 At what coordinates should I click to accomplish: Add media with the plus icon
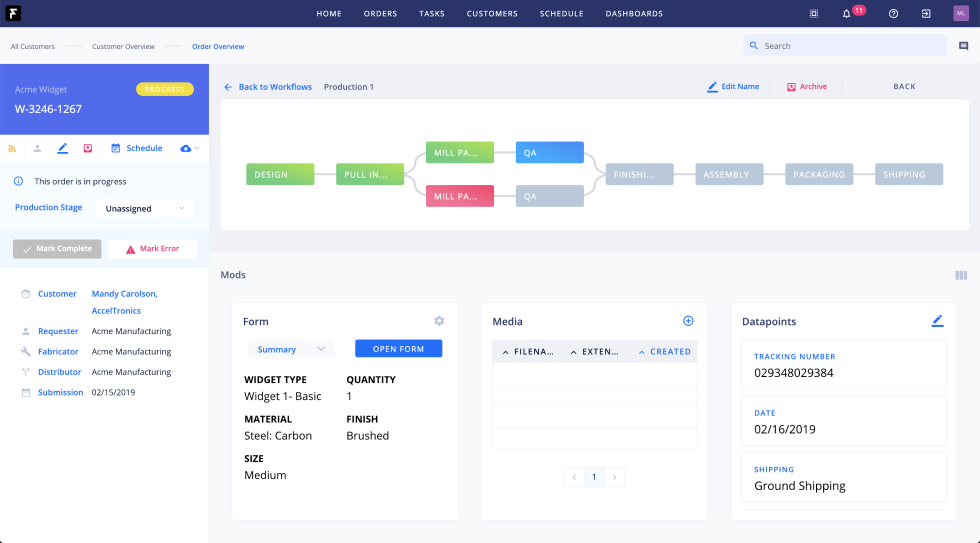click(688, 321)
